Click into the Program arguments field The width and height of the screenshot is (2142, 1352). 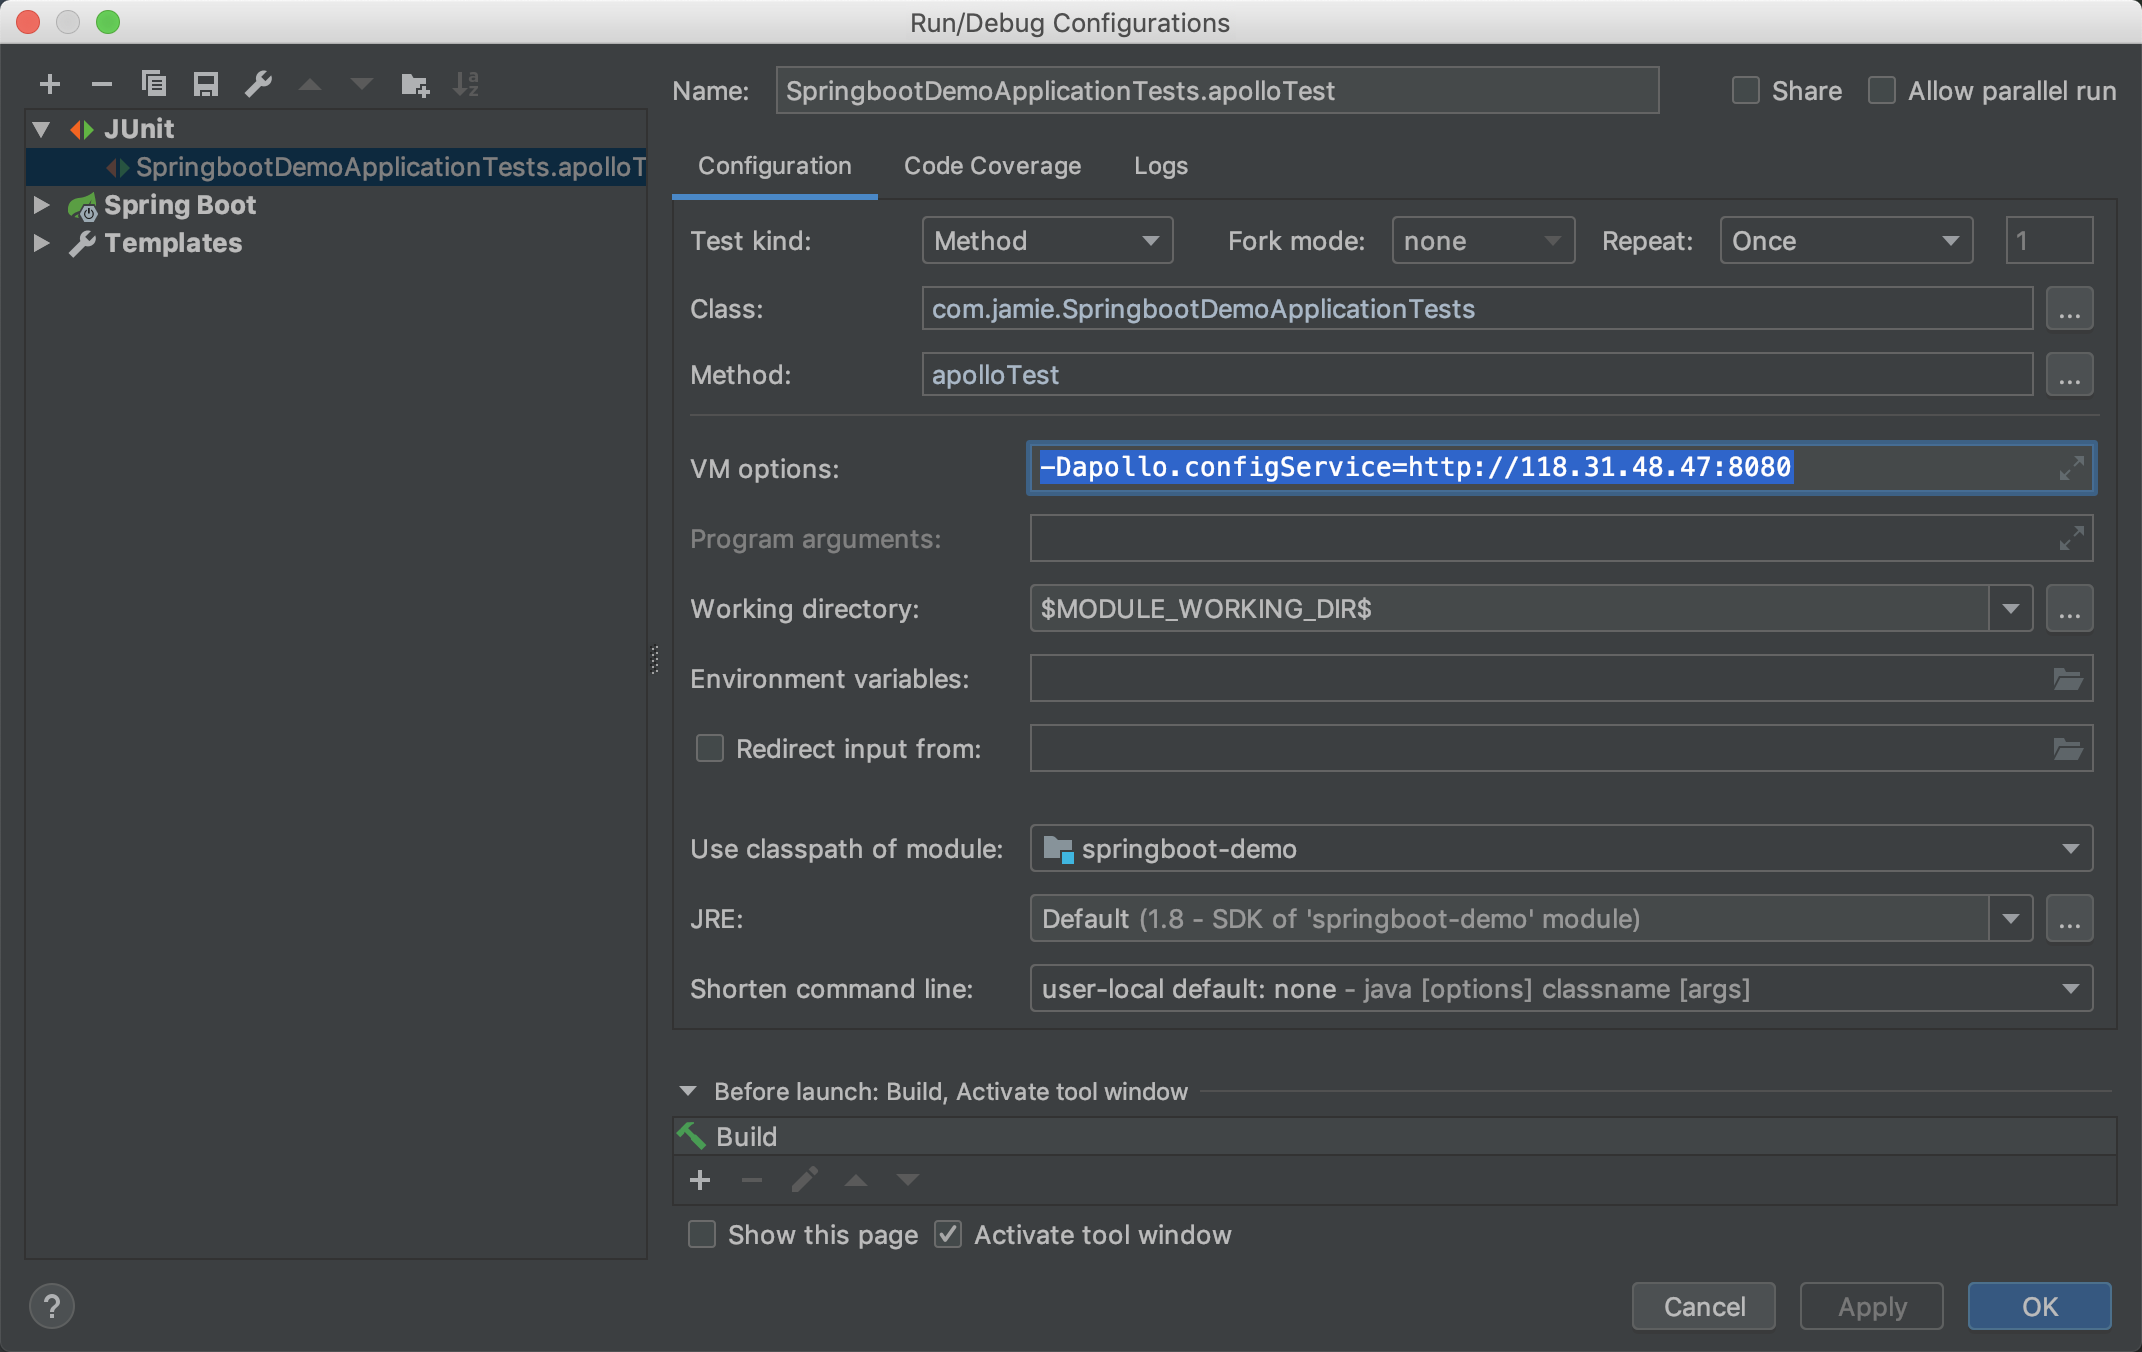click(1540, 539)
